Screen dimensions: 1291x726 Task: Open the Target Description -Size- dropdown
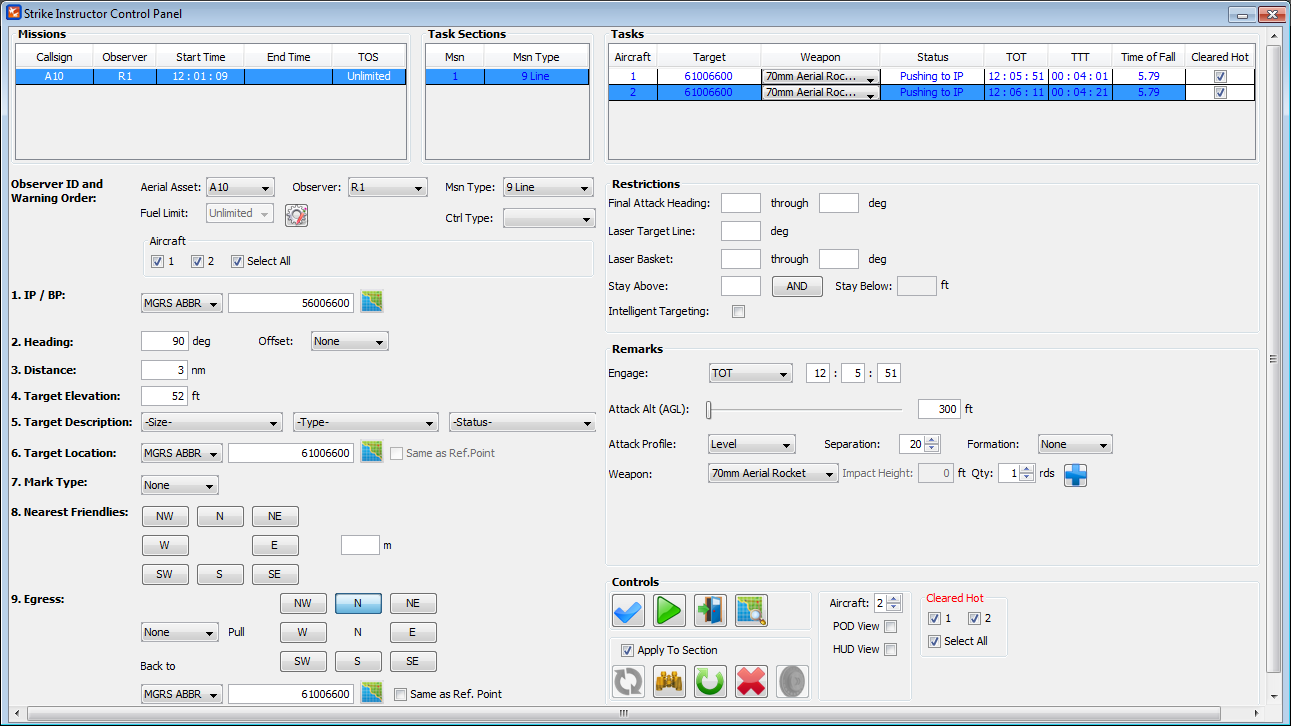coord(211,423)
